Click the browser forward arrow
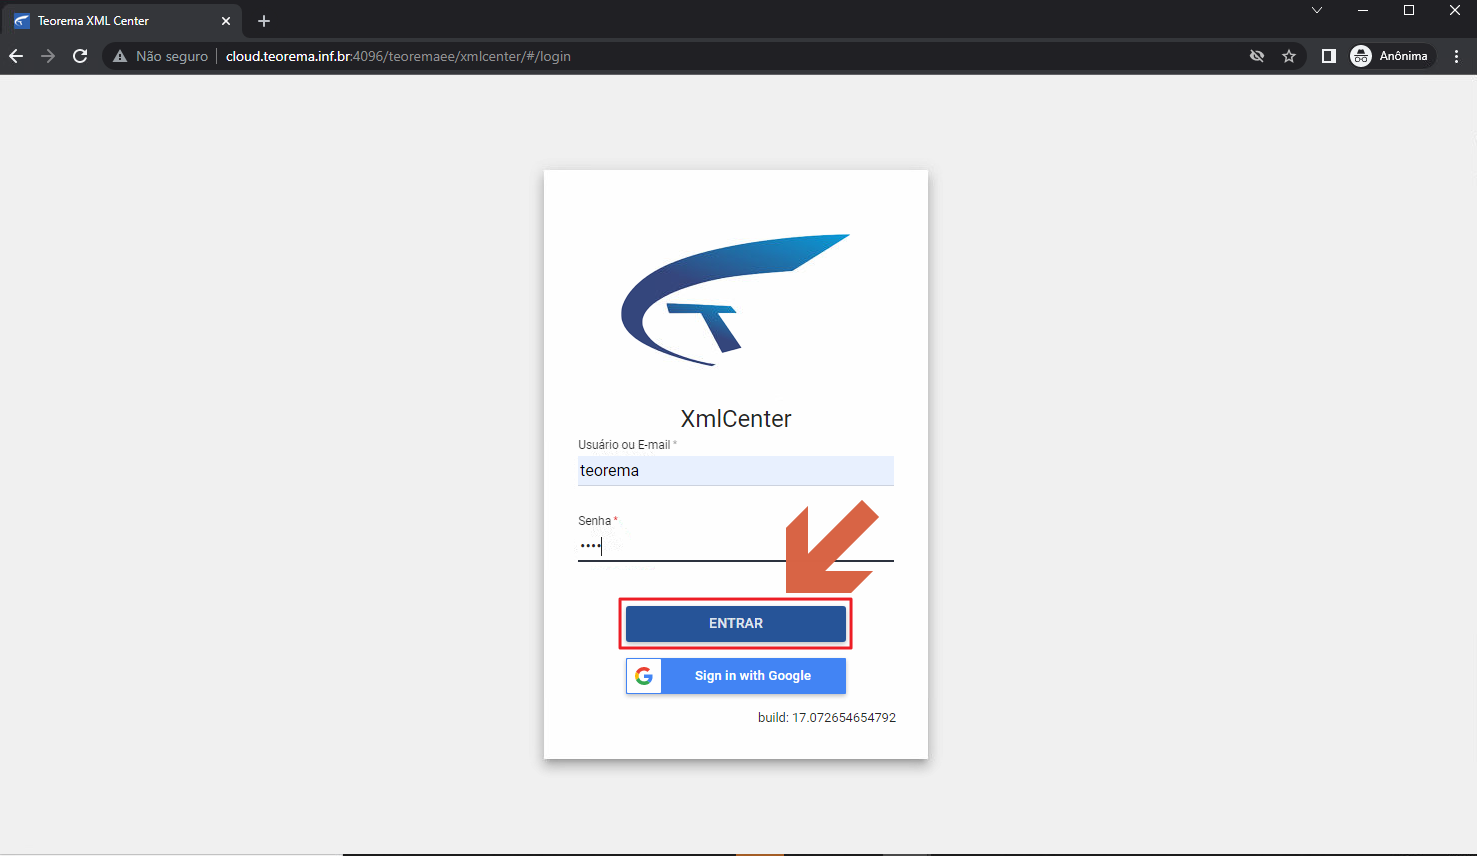The height and width of the screenshot is (856, 1477). pyautogui.click(x=48, y=56)
